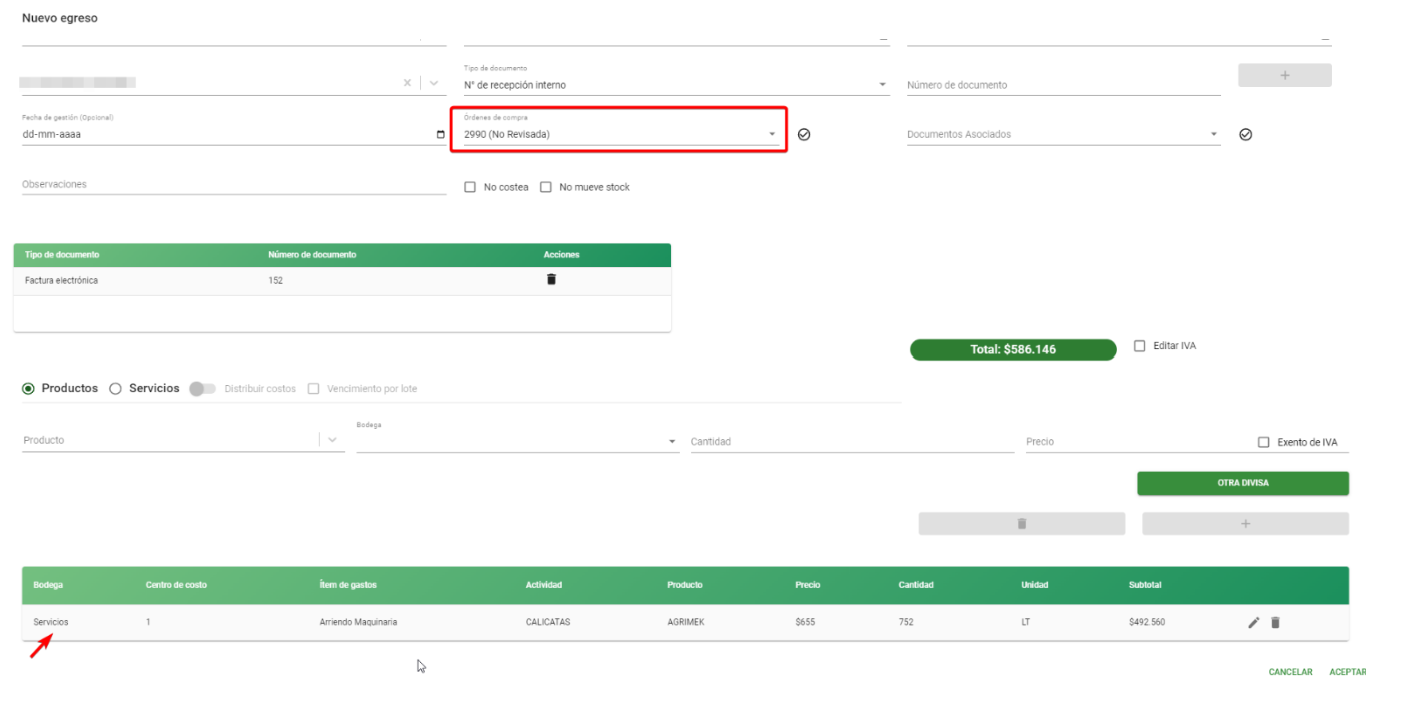Open the Producto selector chevron
Viewport: 1414px width, 712px height.
[333, 440]
